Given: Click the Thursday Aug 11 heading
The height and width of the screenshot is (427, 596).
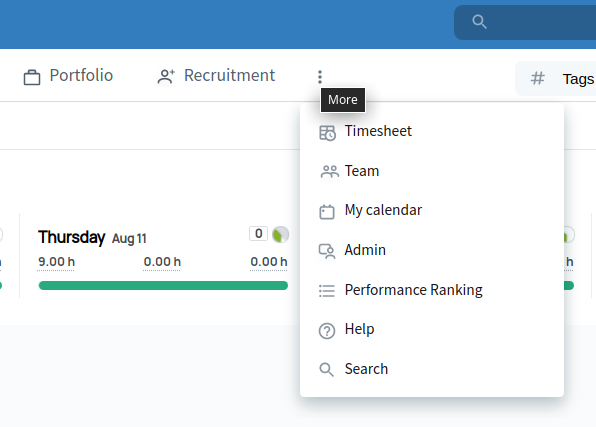Looking at the screenshot, I should point(92,238).
